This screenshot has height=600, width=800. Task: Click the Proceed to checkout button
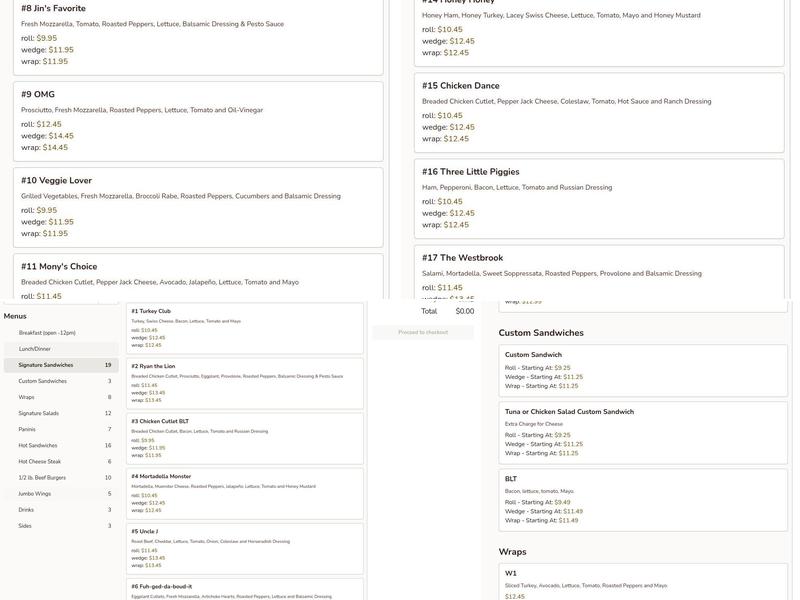[x=423, y=332]
